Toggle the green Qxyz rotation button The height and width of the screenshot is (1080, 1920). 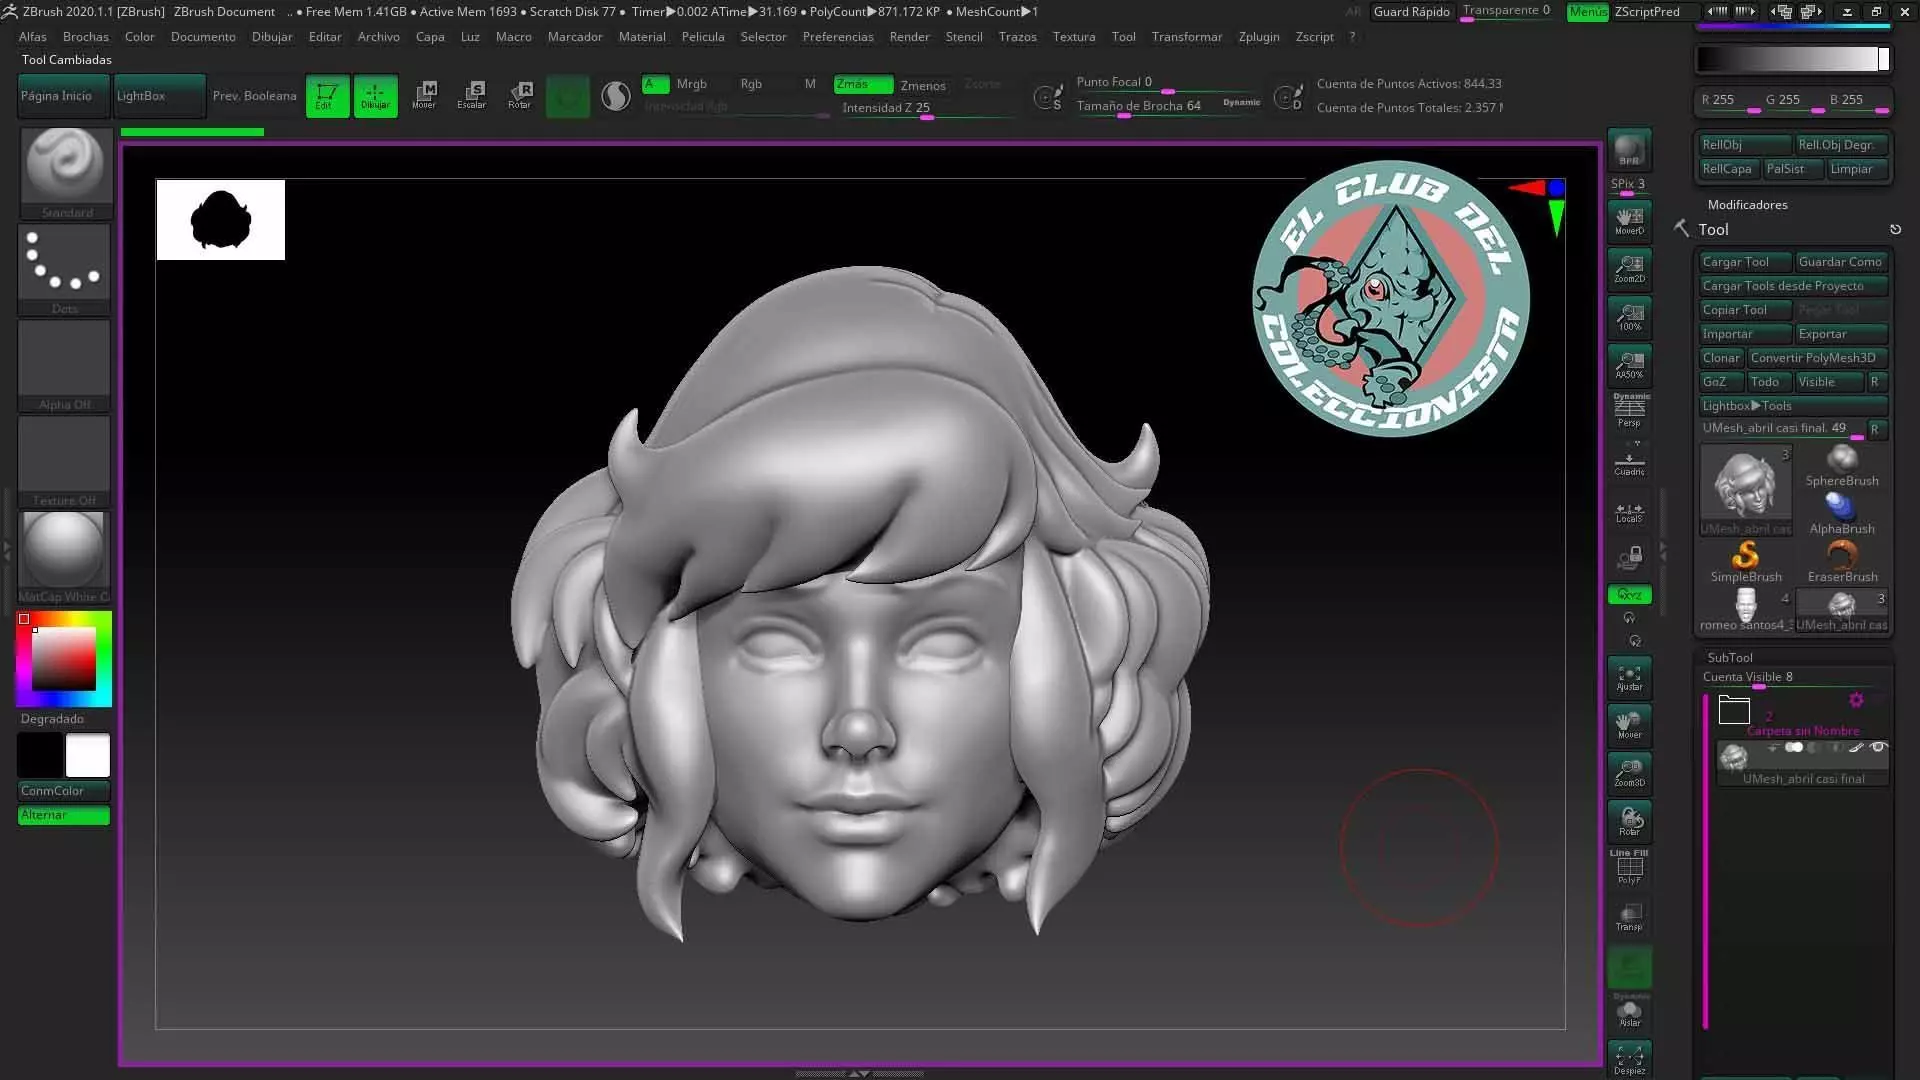pyautogui.click(x=1629, y=595)
